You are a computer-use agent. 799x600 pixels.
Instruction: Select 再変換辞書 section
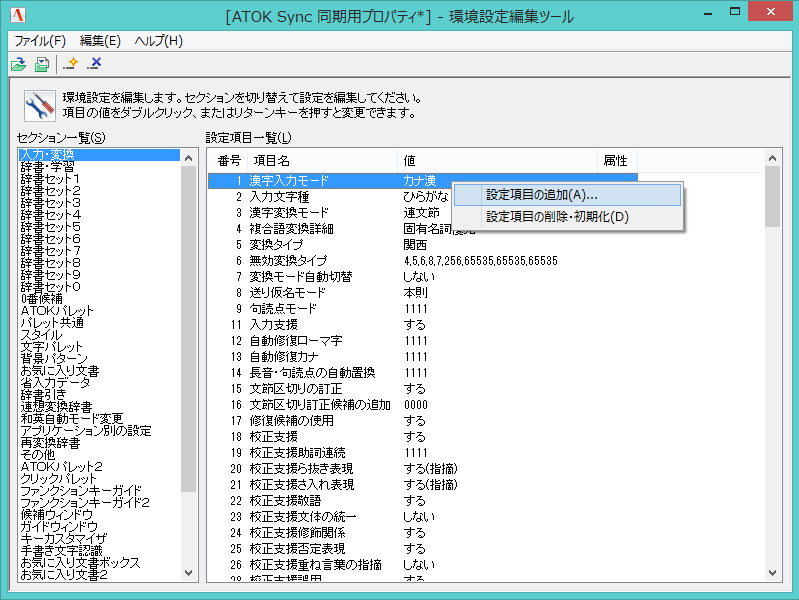[99, 442]
